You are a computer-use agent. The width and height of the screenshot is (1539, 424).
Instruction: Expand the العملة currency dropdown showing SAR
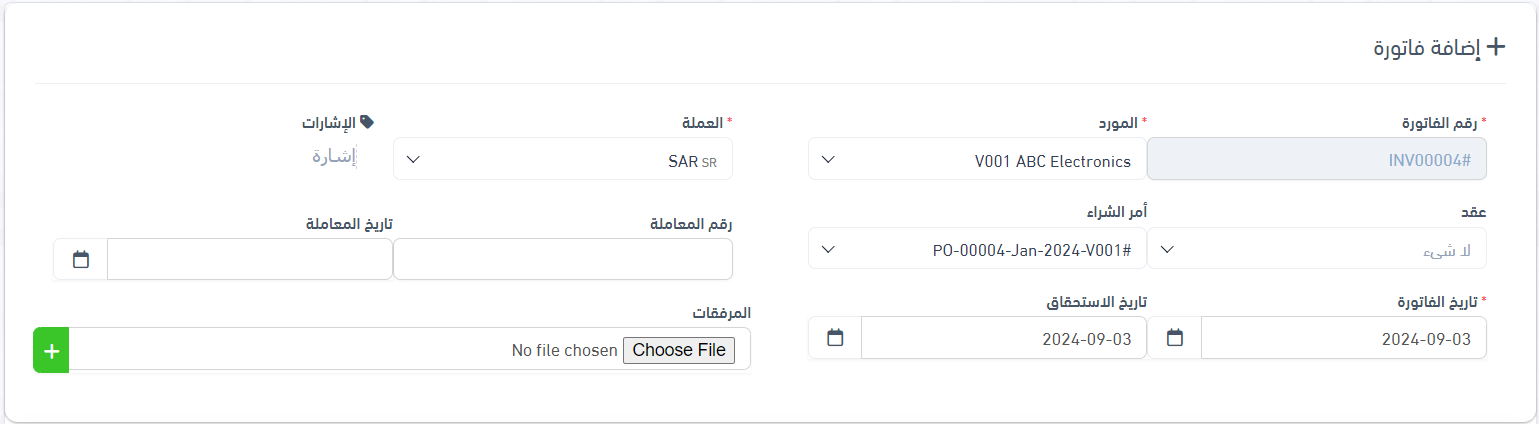pos(563,159)
